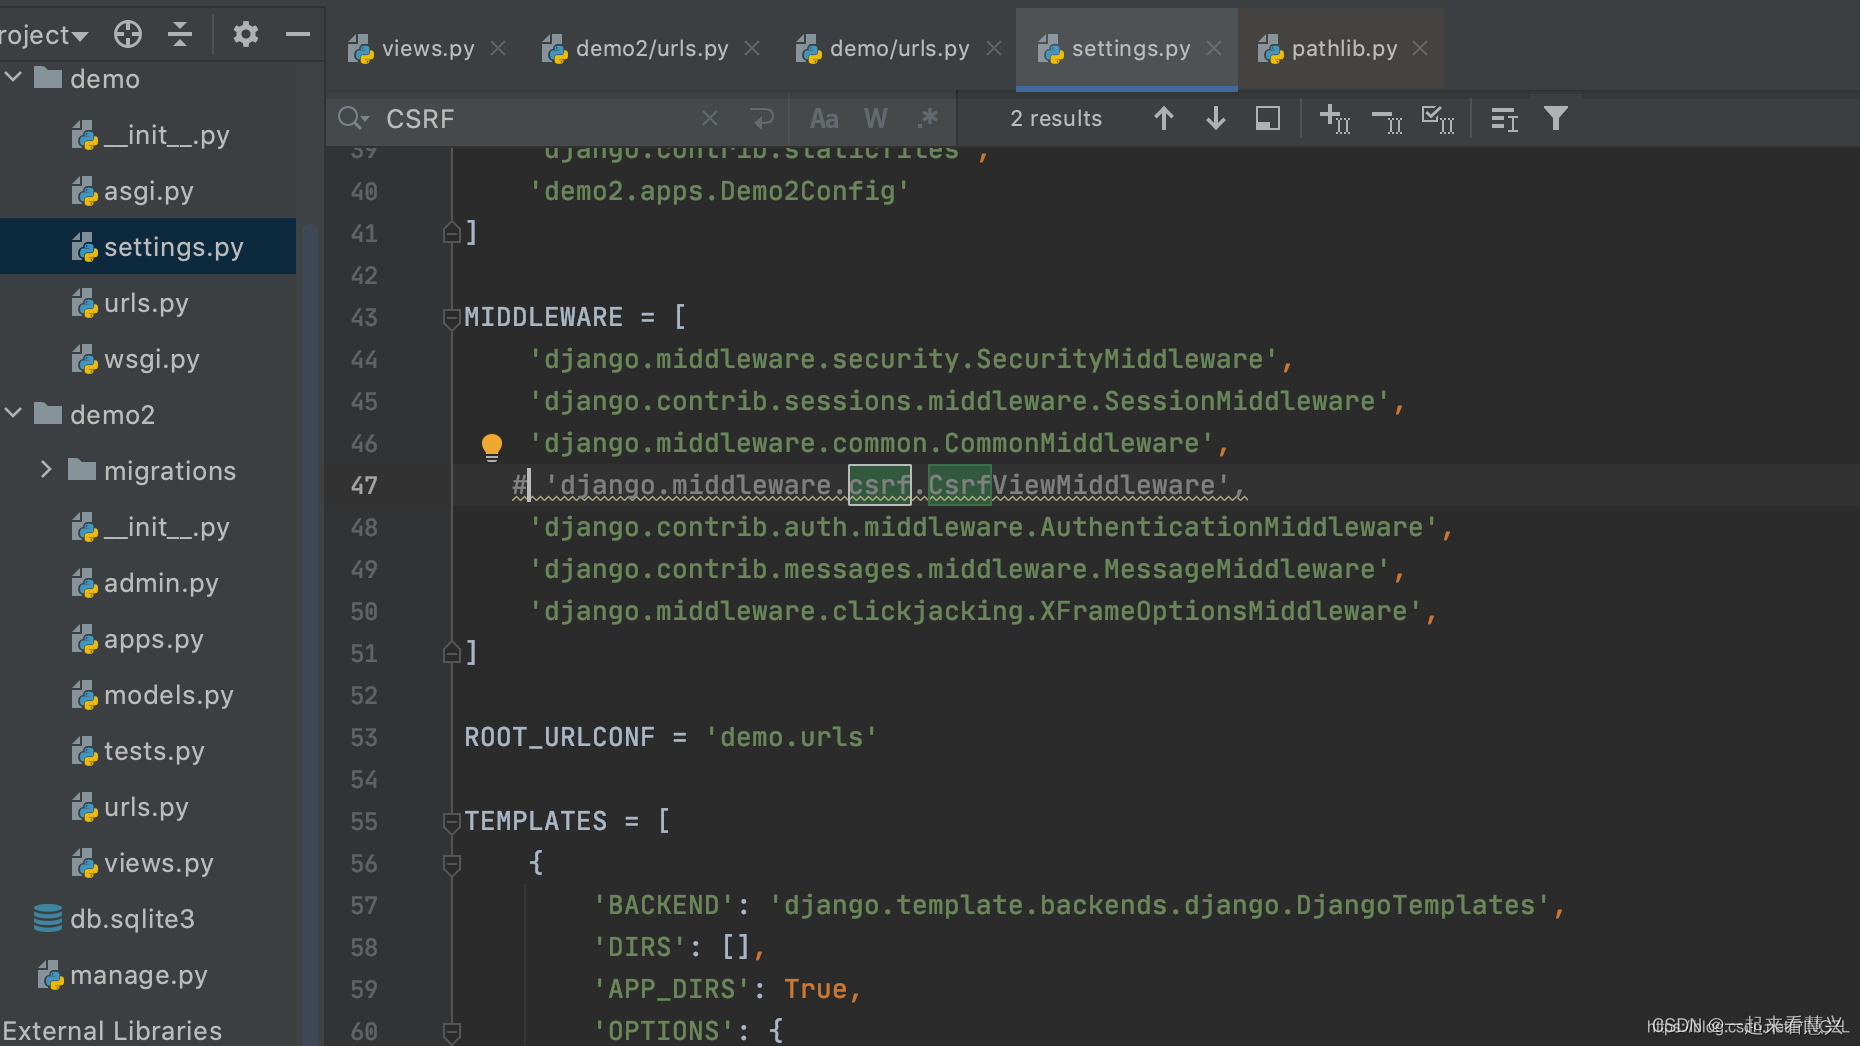This screenshot has width=1860, height=1046.
Task: Switch to the pathlib.py tab
Action: pos(1330,48)
